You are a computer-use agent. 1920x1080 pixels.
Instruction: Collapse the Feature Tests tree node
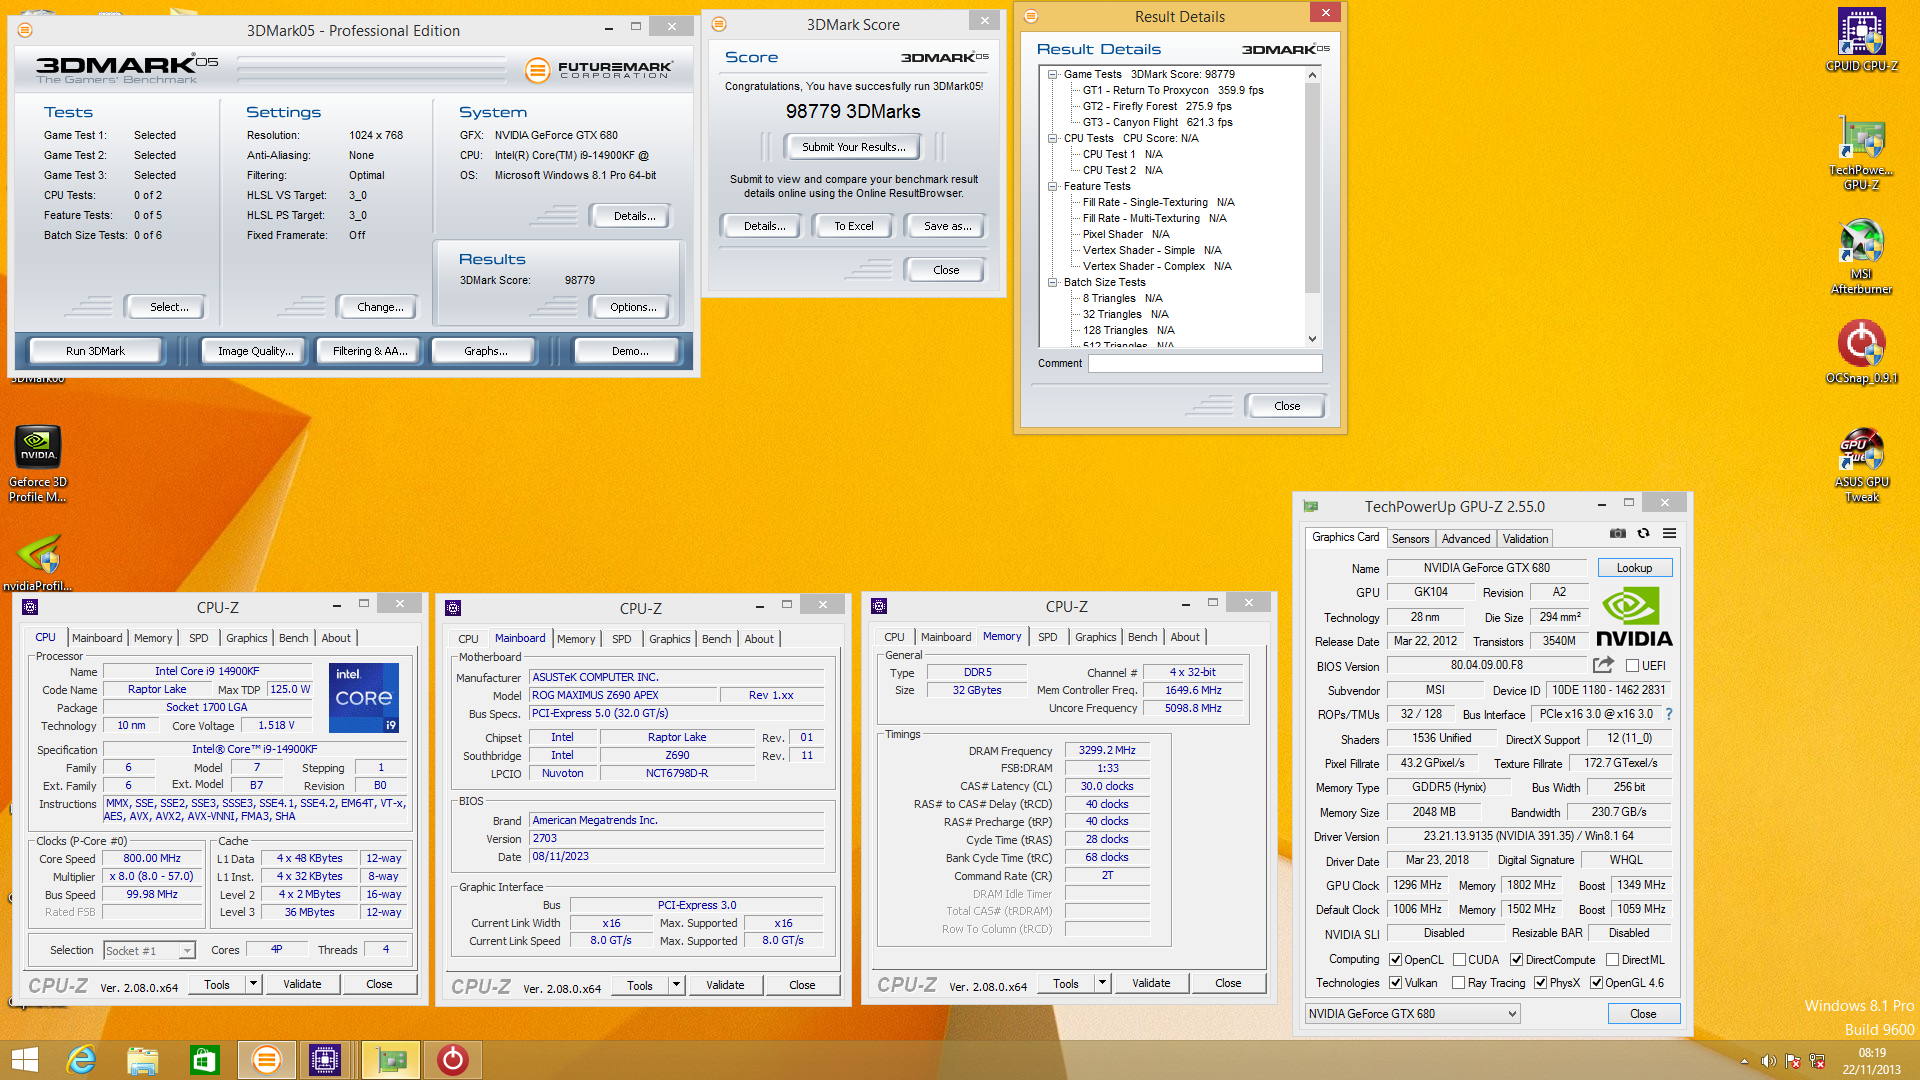click(x=1053, y=186)
